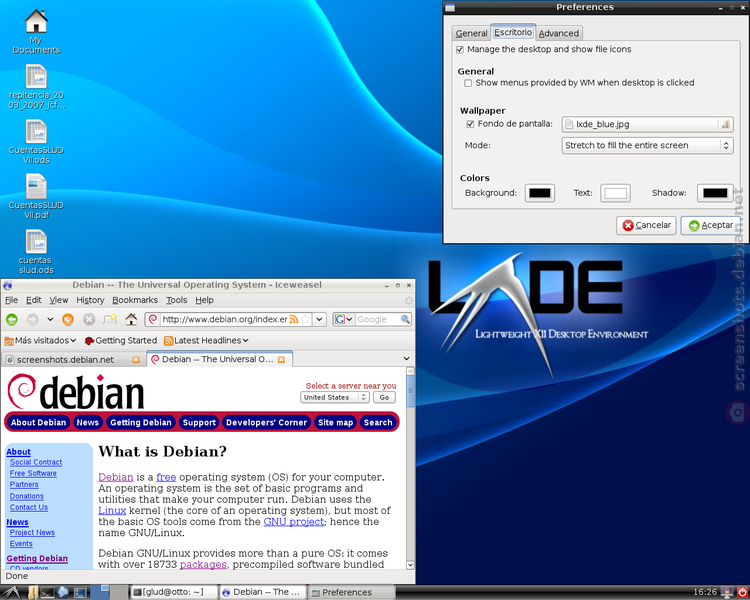Click the greyed forward arrow in Iceweasel
The width and height of the screenshot is (750, 600).
coord(33,319)
